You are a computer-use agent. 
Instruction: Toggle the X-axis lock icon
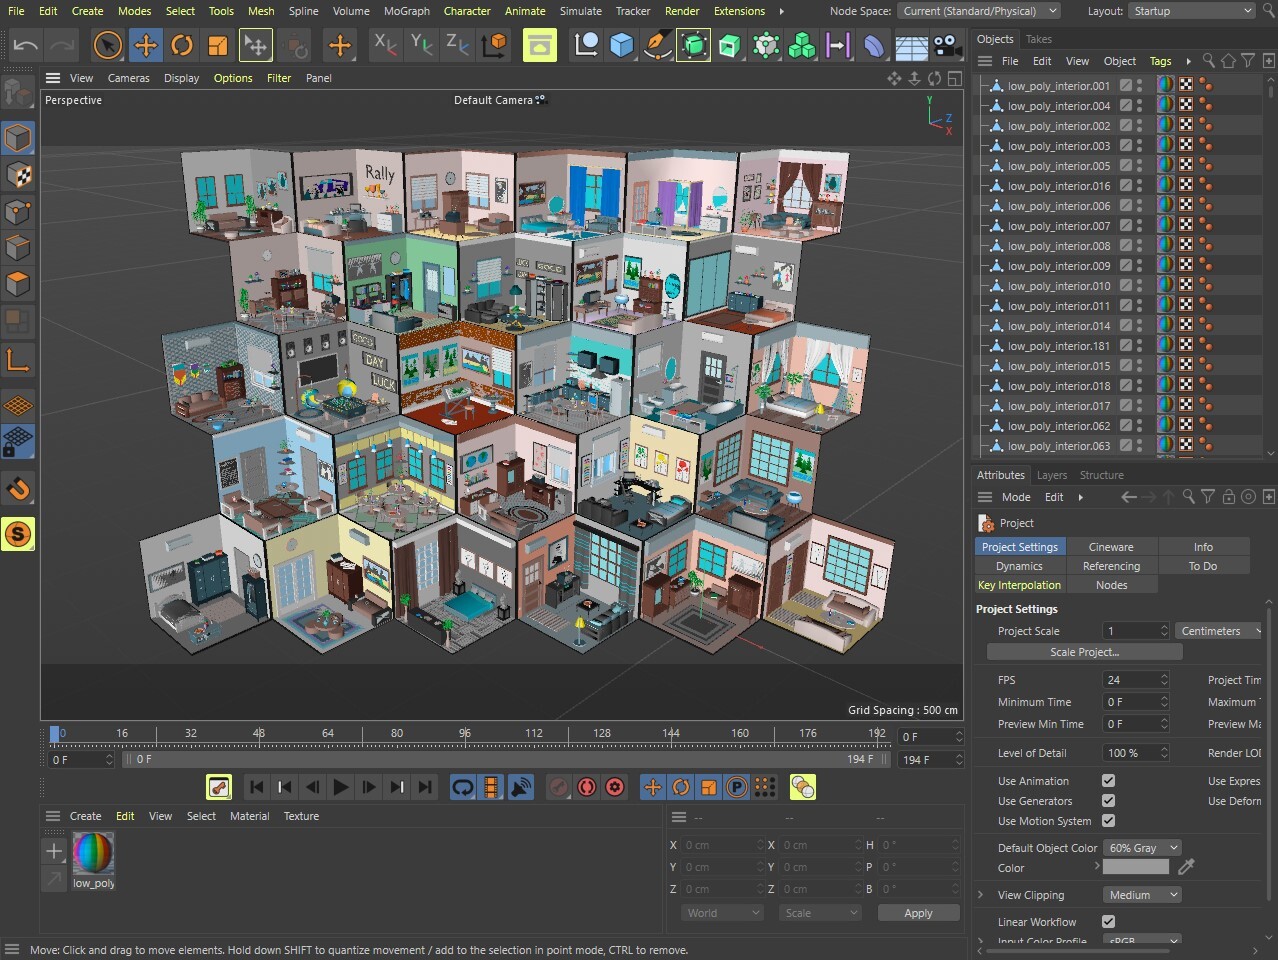click(384, 45)
